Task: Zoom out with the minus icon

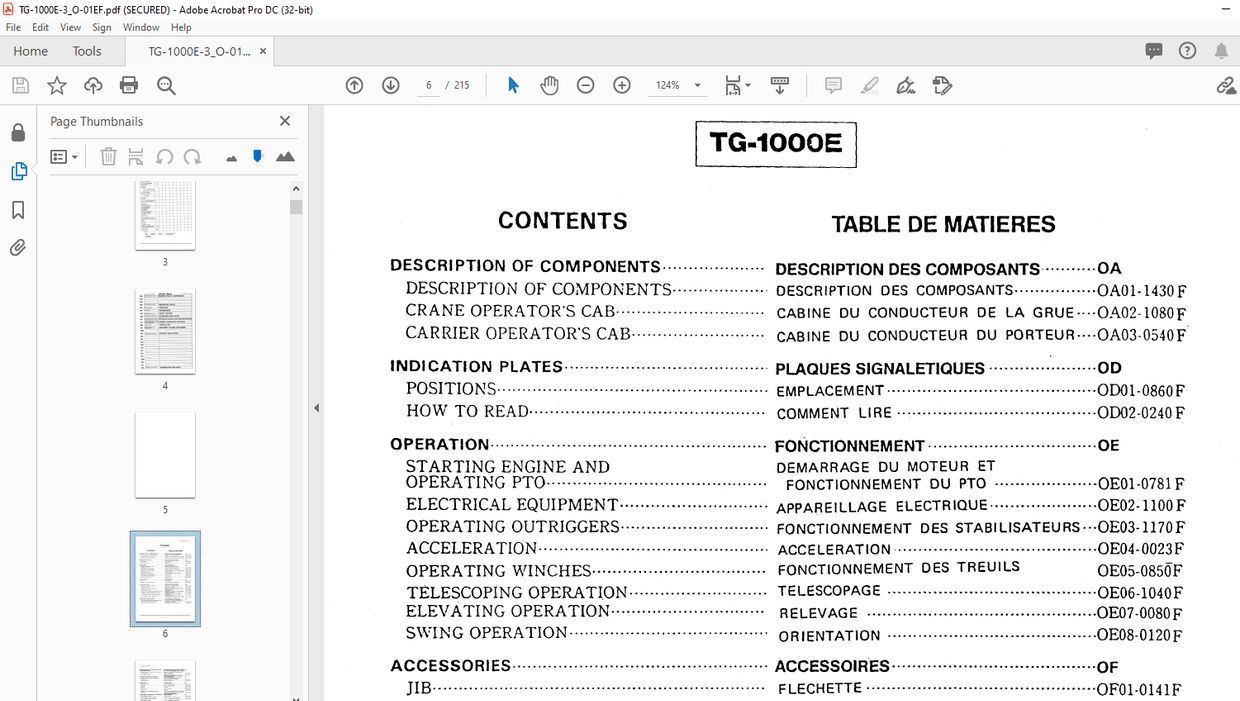Action: coord(586,86)
